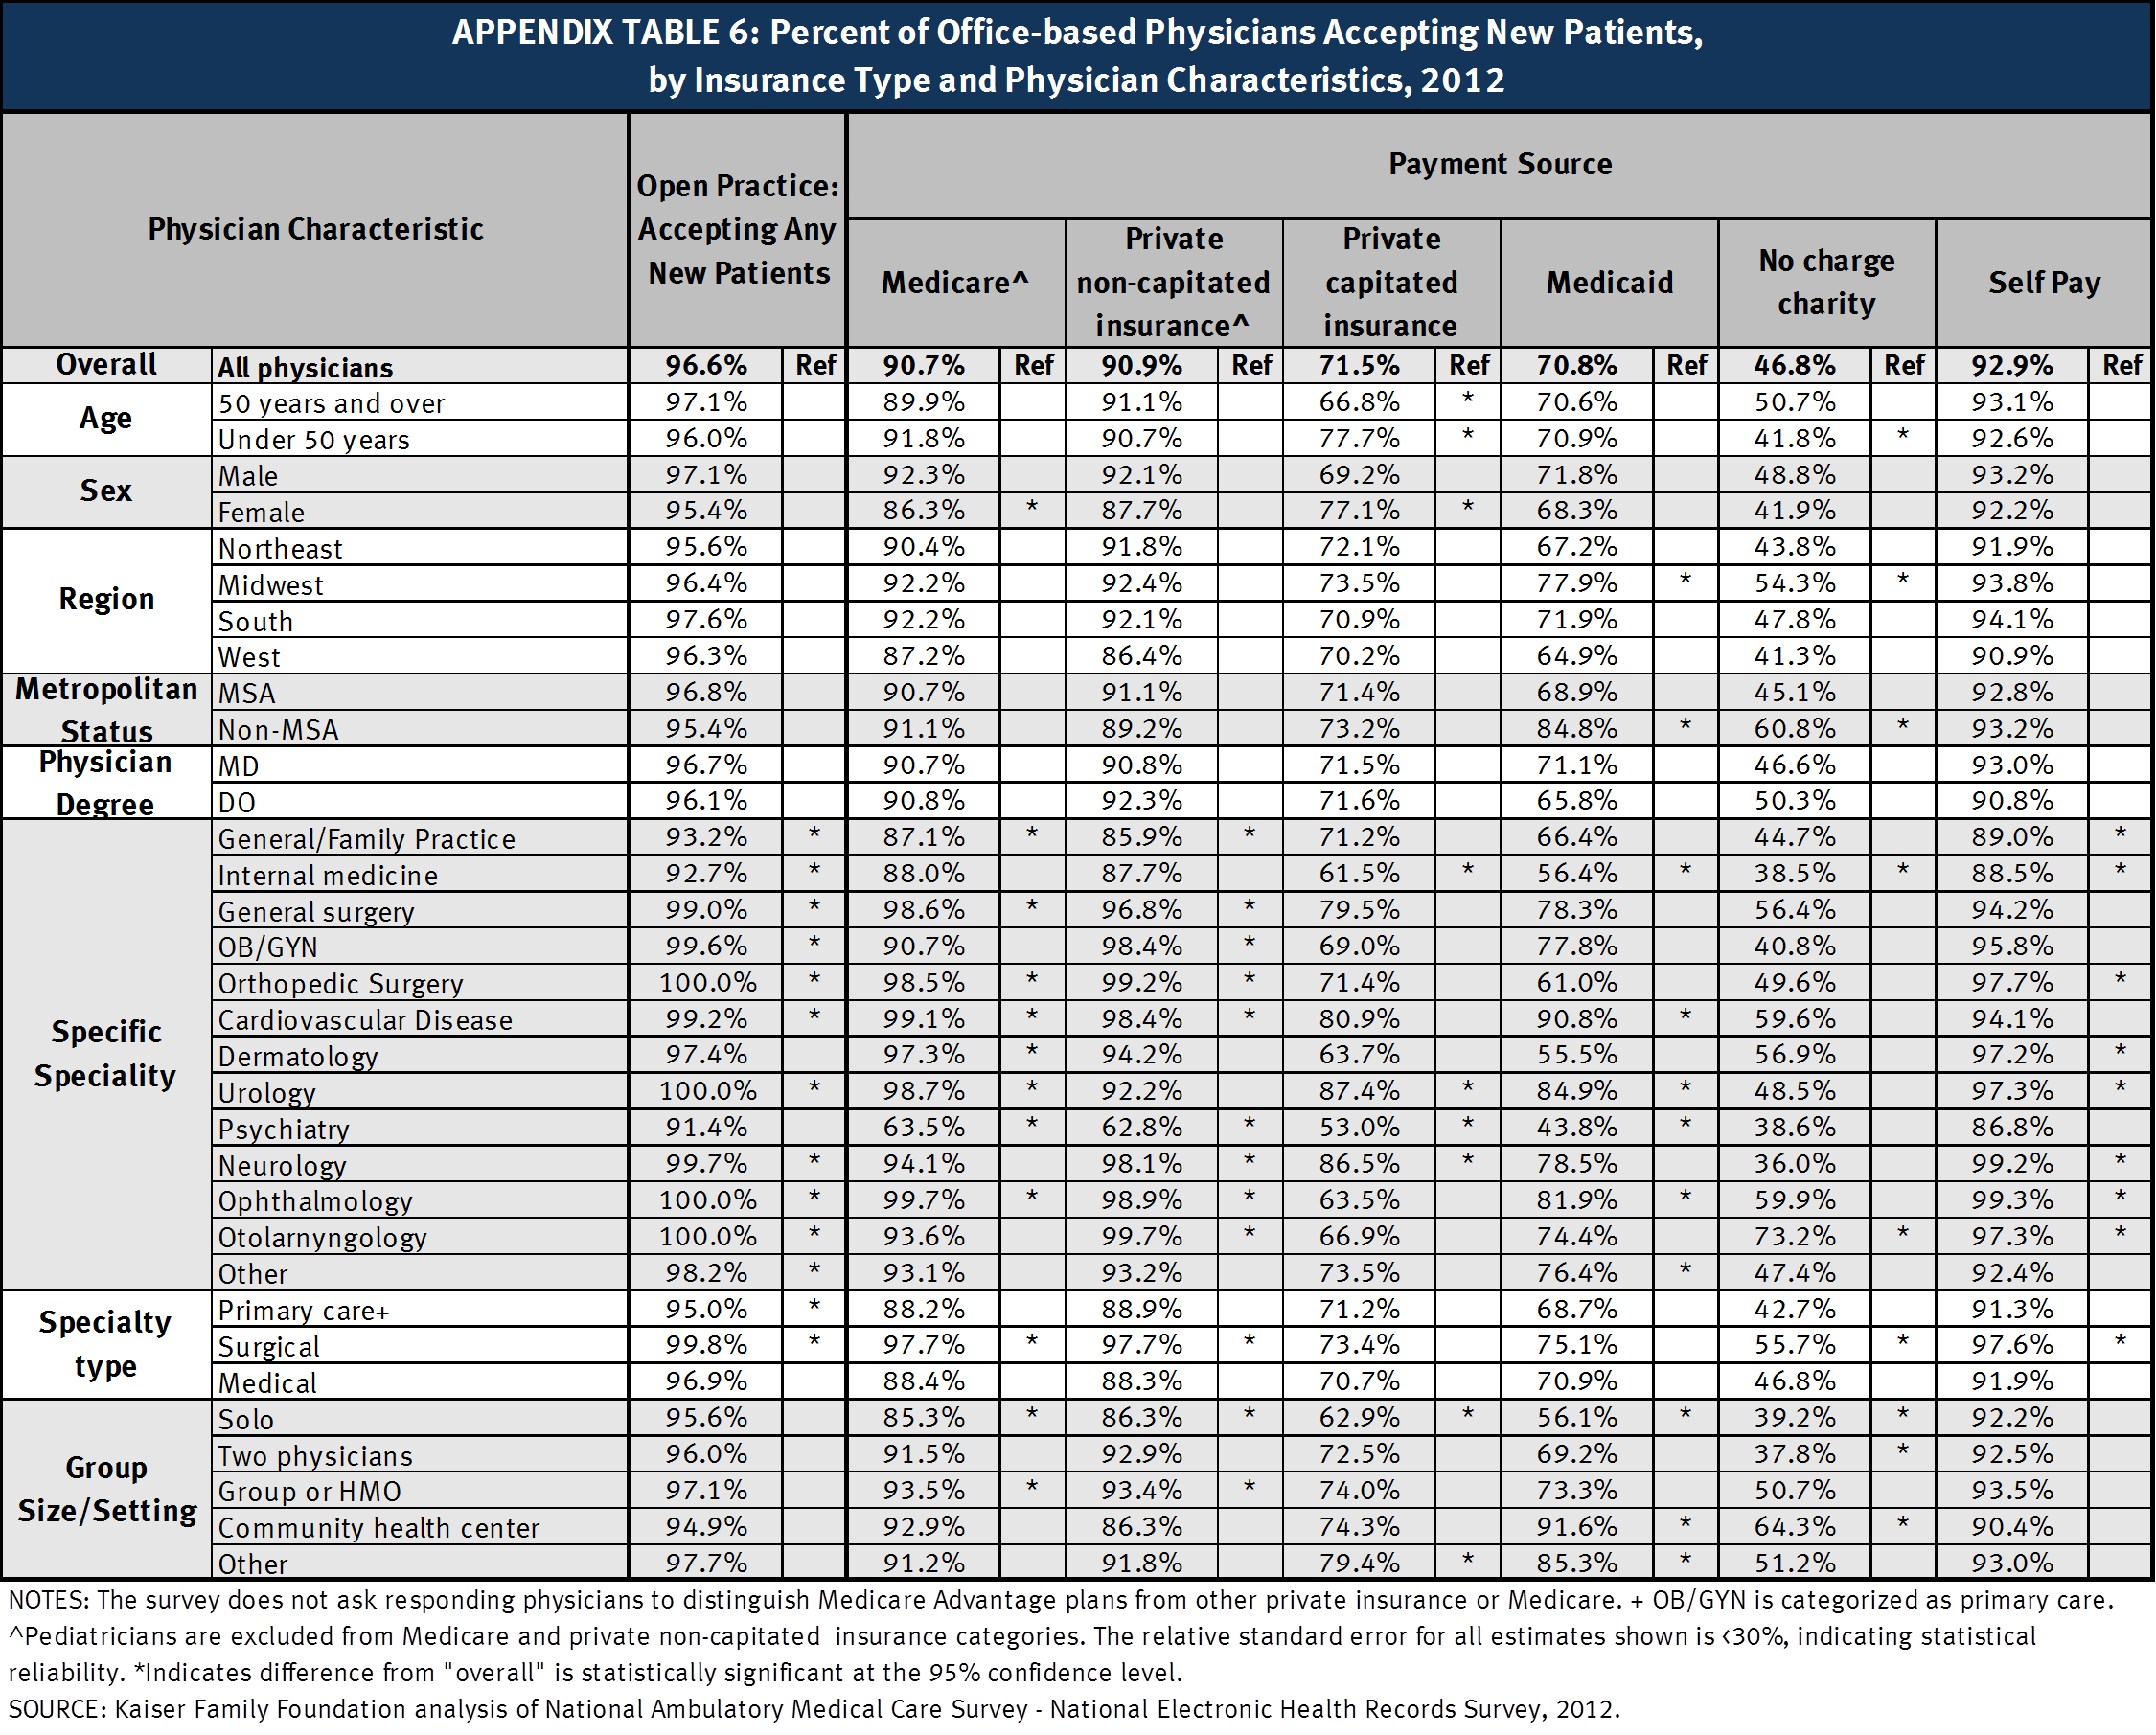Click the Midwest row label
Image resolution: width=2156 pixels, height=1735 pixels.
pos(272,584)
